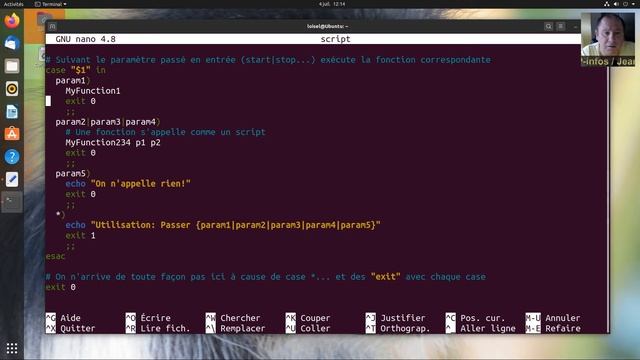Click the '^G Aide' shortcut label

63,318
